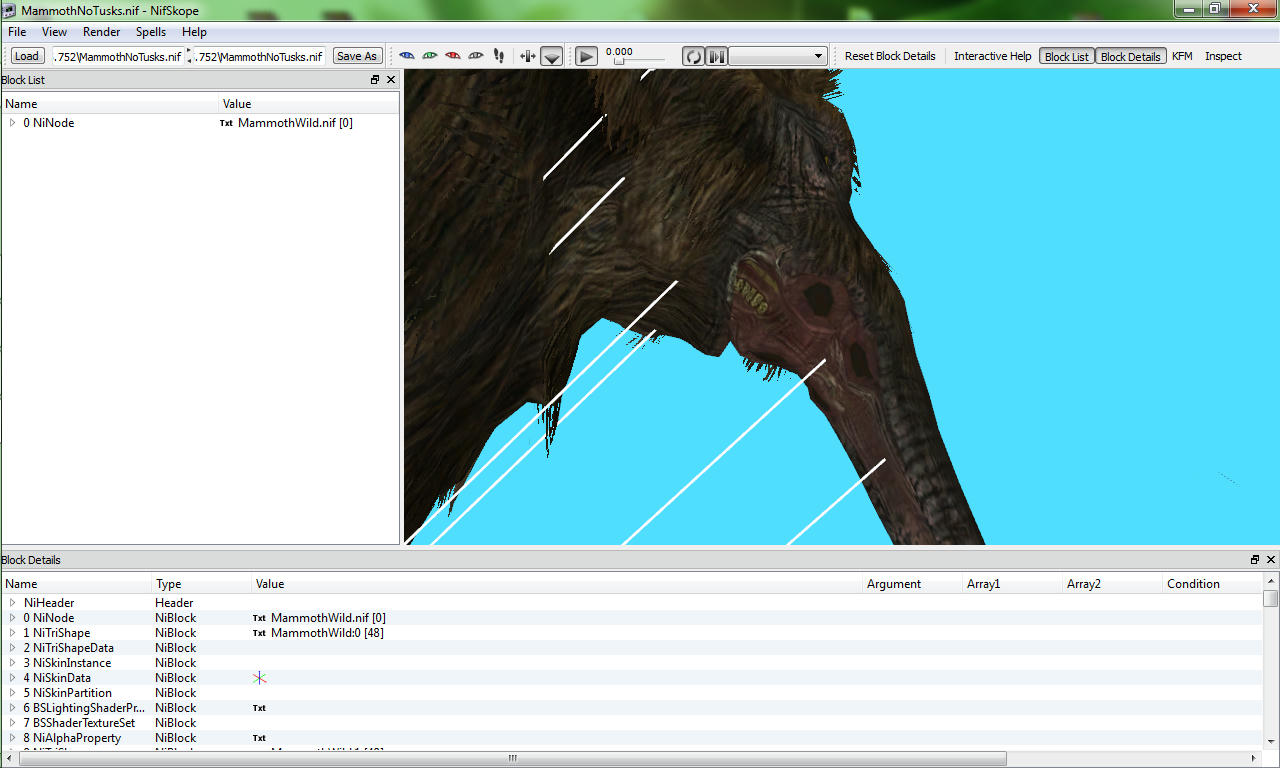
Task: Click Txt icon in BSLightingShaderProperty row
Action: pyautogui.click(x=259, y=708)
